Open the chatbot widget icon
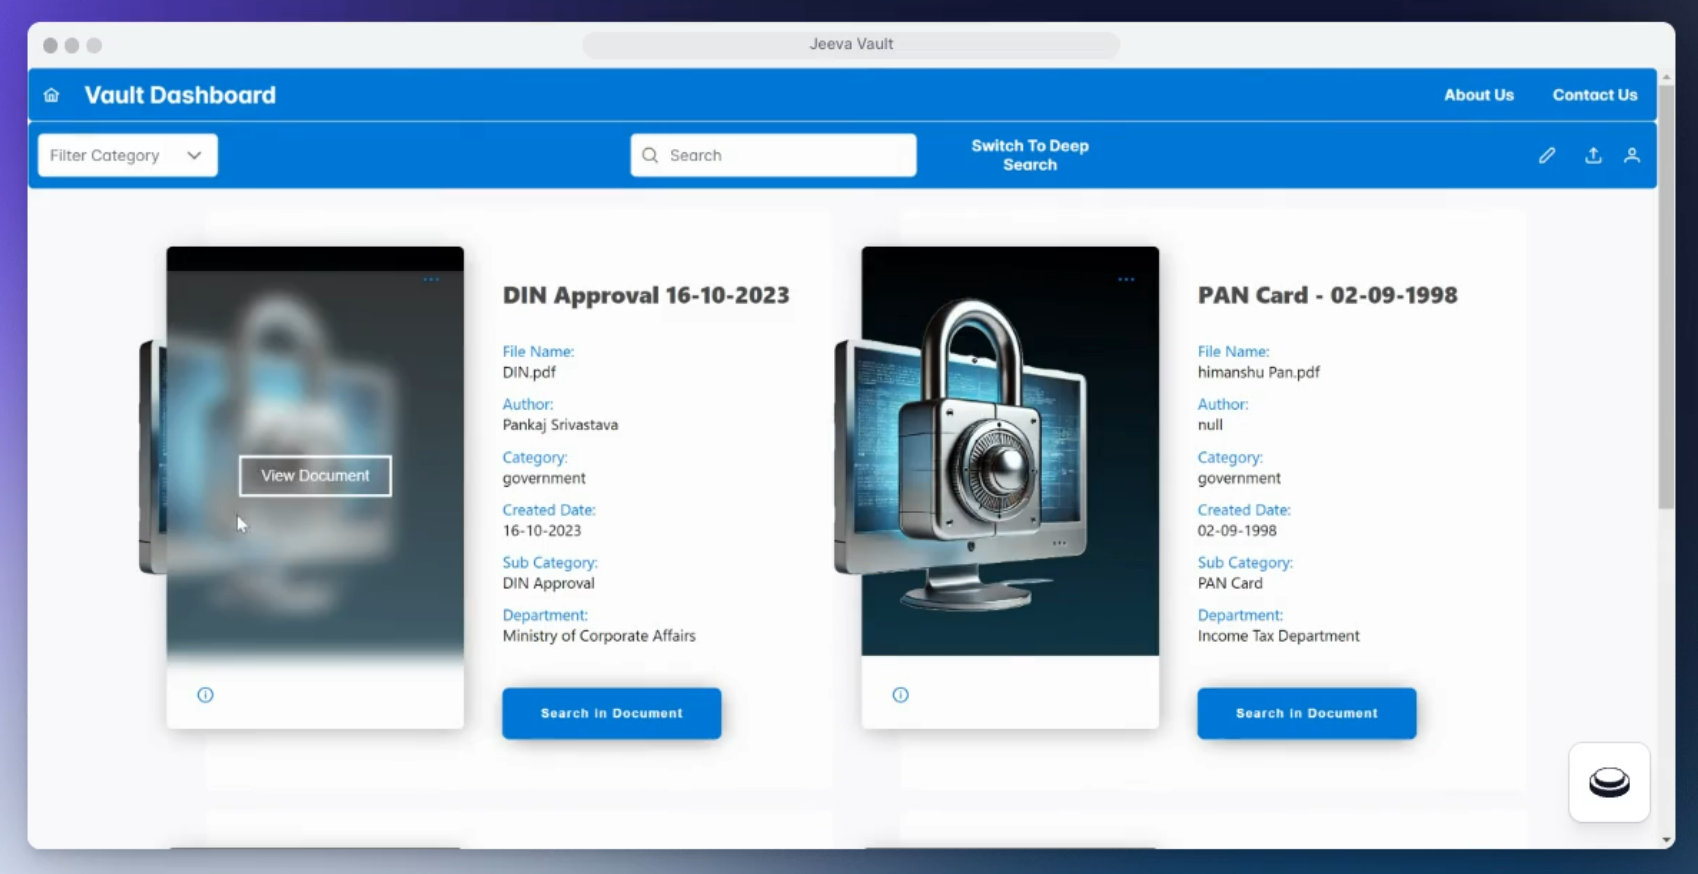 pyautogui.click(x=1609, y=782)
